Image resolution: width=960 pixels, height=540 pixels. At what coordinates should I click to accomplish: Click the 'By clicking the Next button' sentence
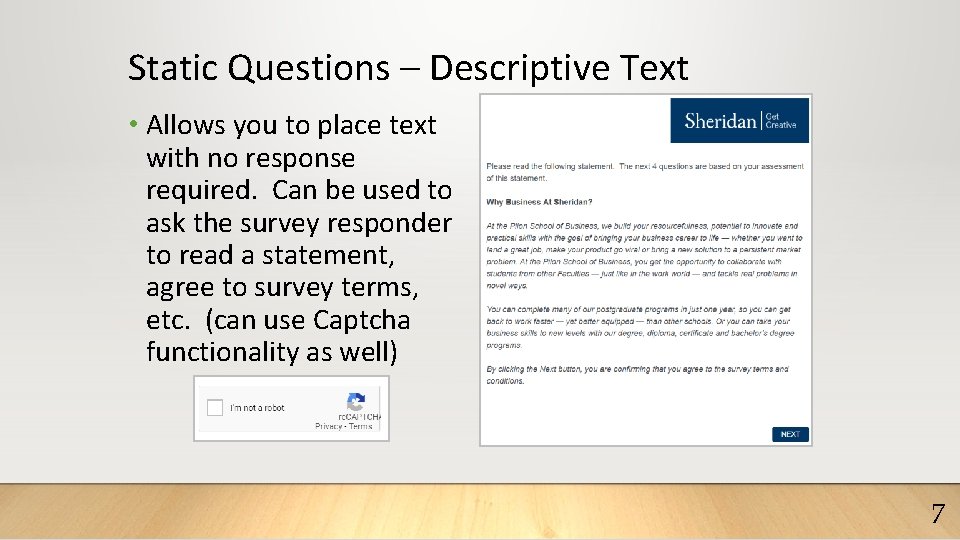637,375
